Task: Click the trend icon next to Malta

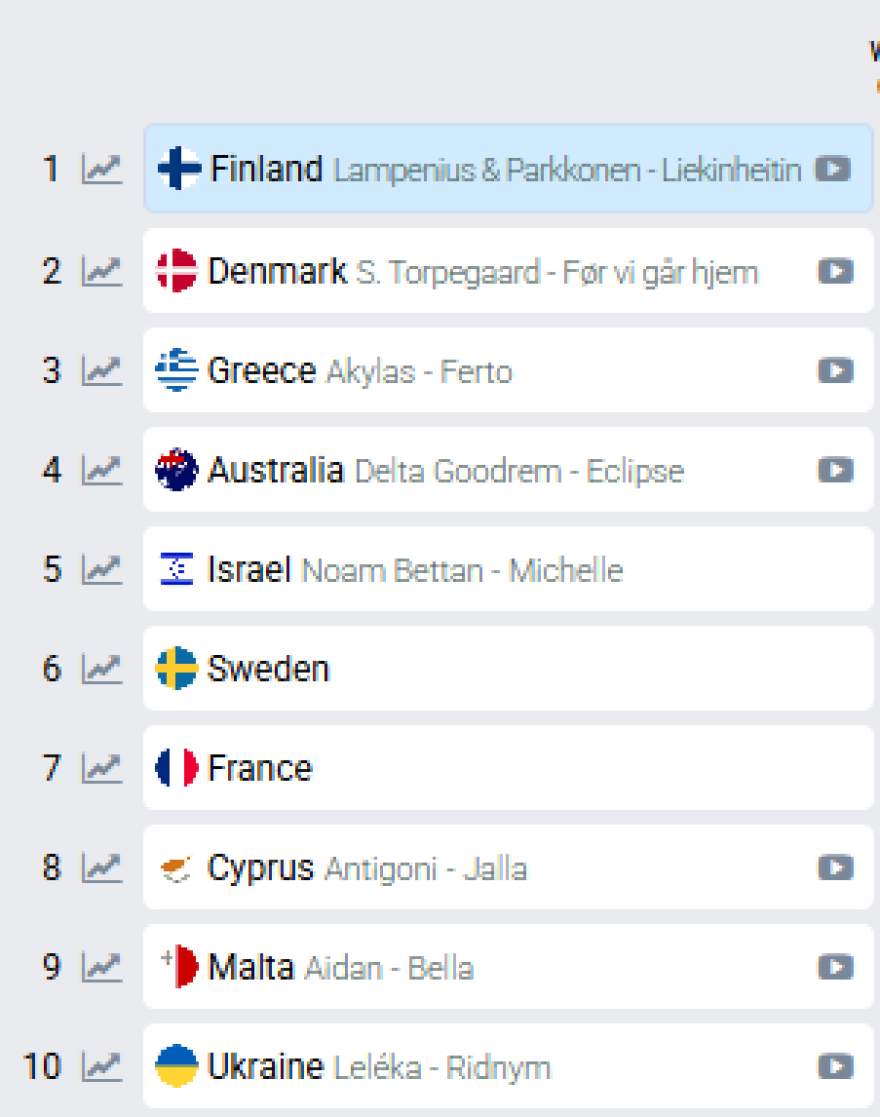Action: (x=101, y=967)
